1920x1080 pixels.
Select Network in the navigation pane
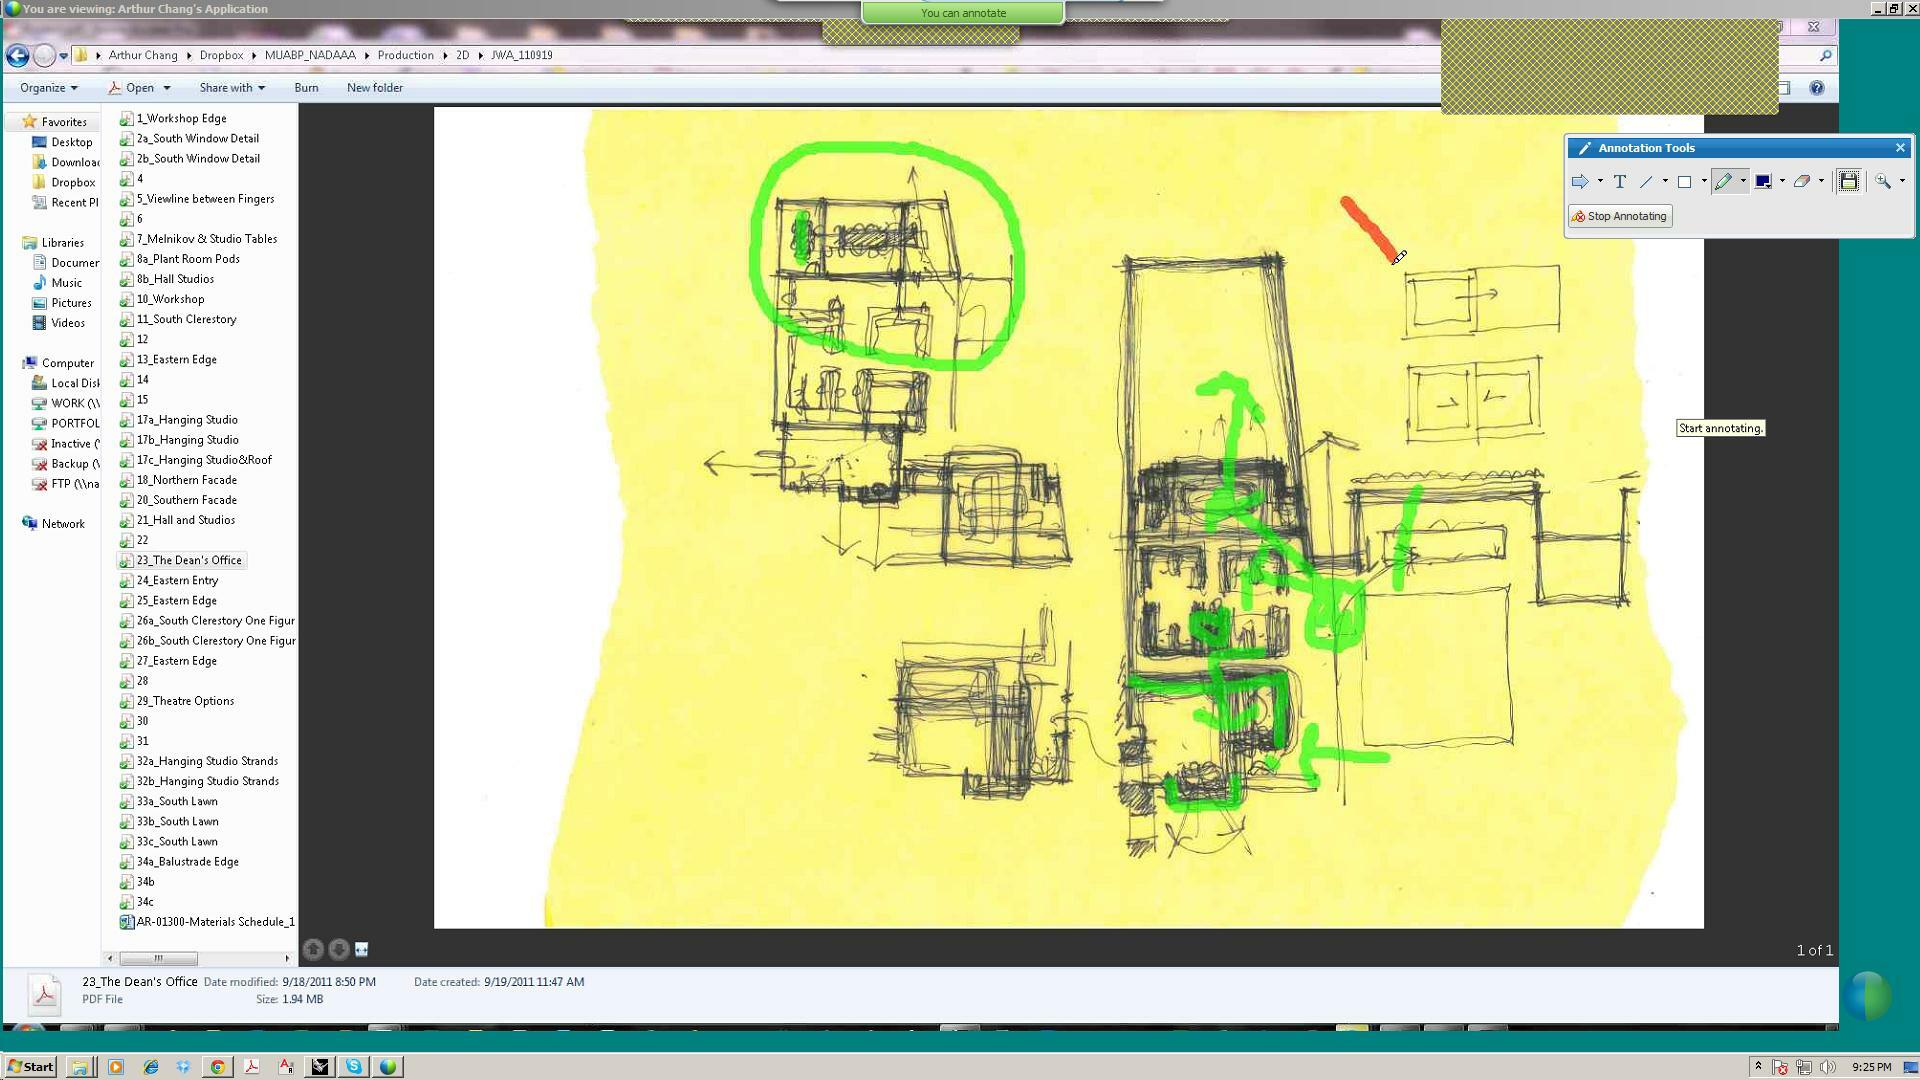(54, 524)
